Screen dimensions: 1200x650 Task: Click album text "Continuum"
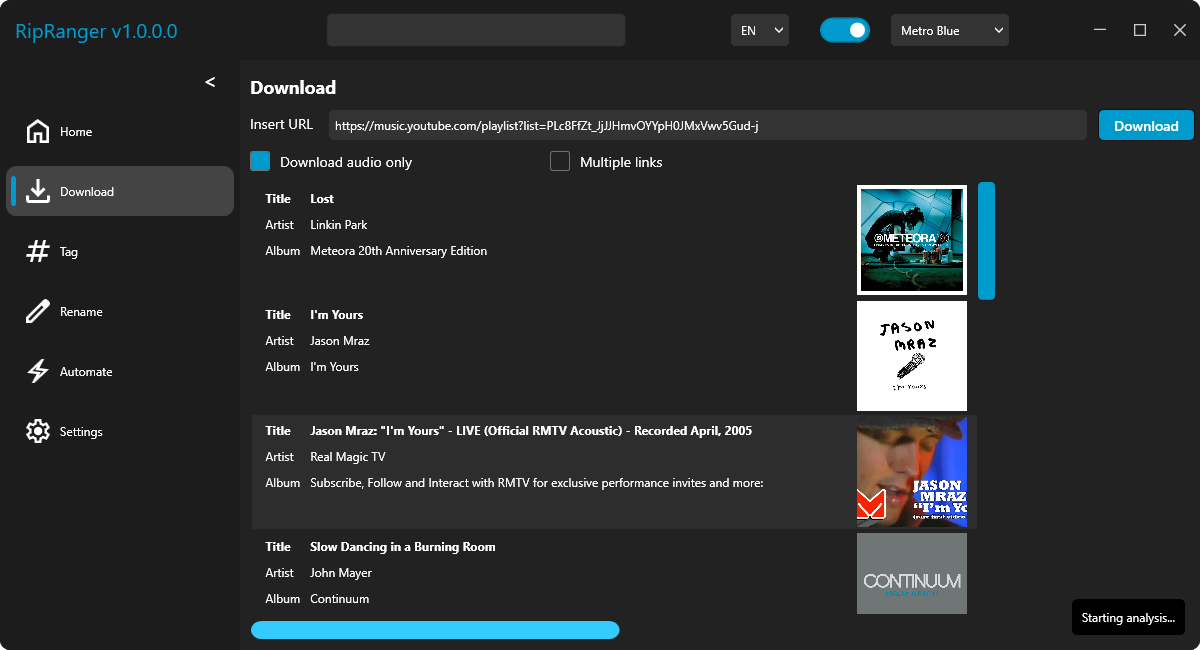[340, 599]
